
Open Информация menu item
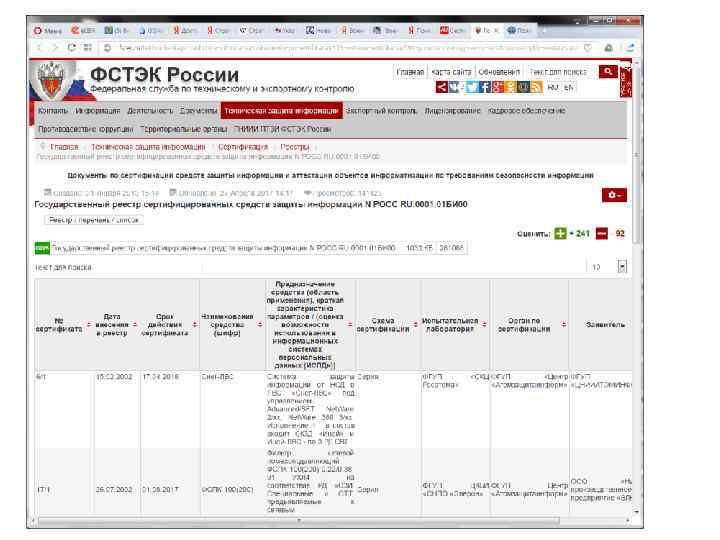pyautogui.click(x=97, y=111)
